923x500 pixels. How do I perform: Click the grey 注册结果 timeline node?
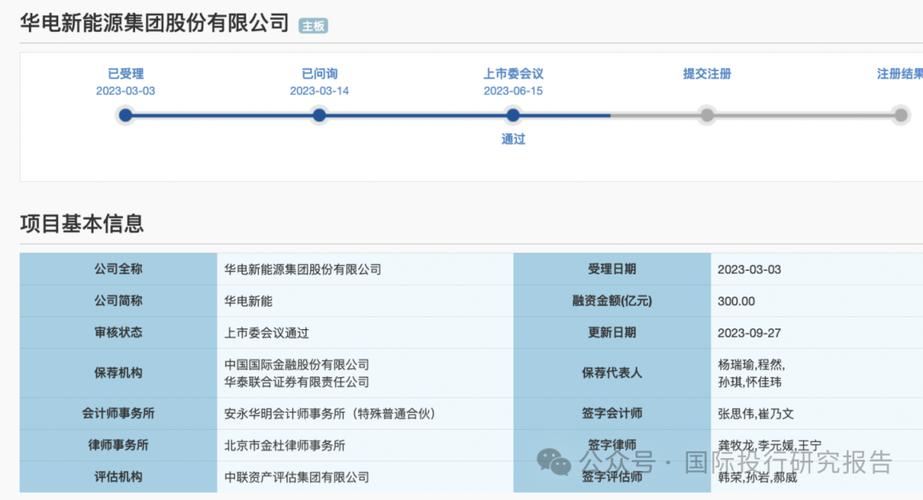click(900, 115)
